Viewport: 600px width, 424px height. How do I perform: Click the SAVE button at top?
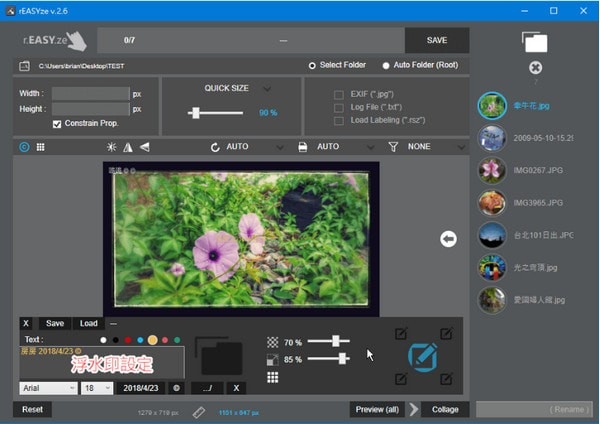436,40
